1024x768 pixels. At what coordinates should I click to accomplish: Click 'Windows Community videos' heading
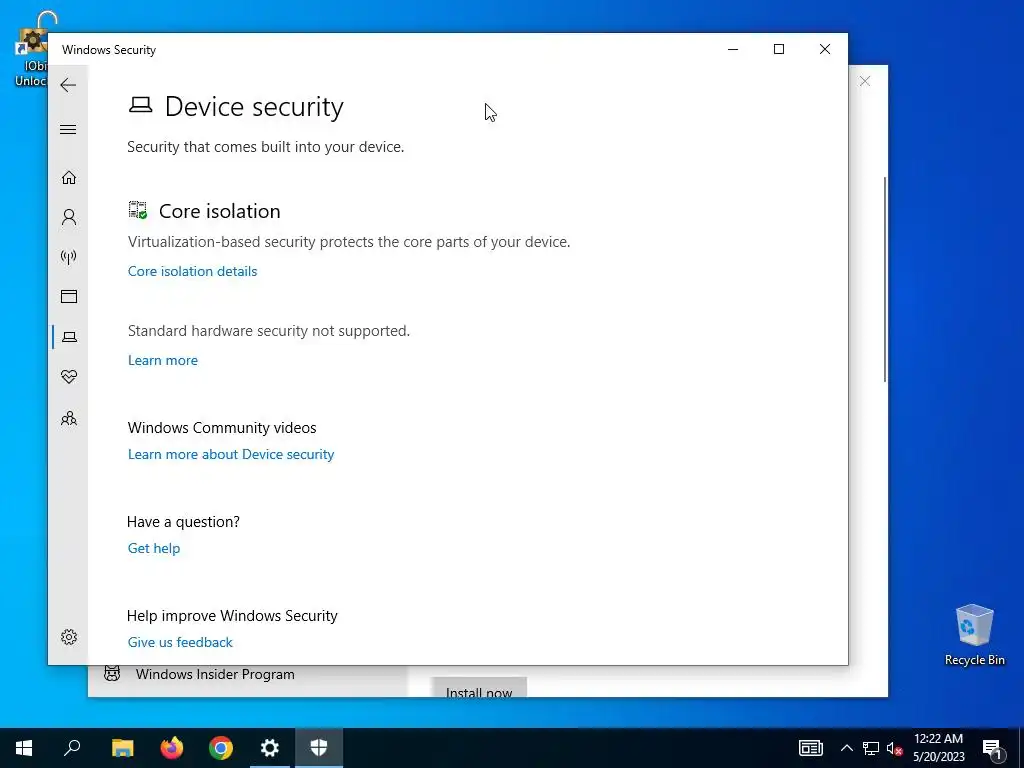point(222,428)
